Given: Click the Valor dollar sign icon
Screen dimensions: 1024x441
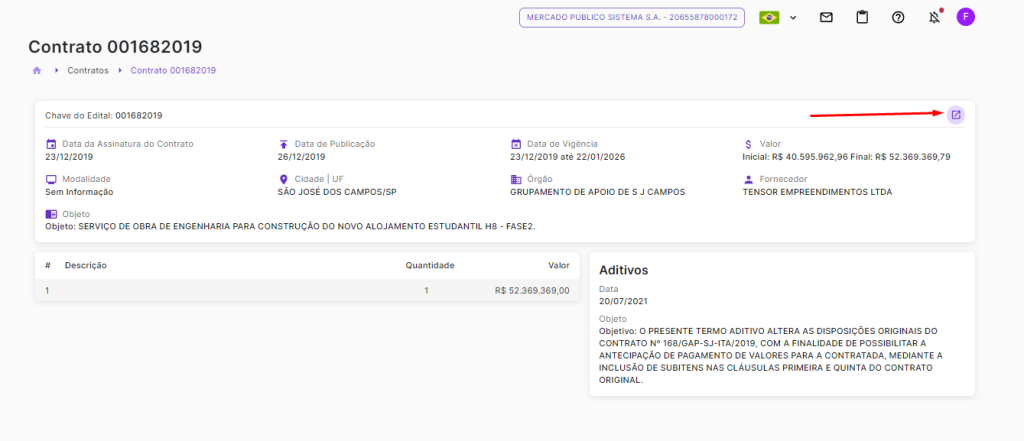Looking at the screenshot, I should click(x=748, y=144).
